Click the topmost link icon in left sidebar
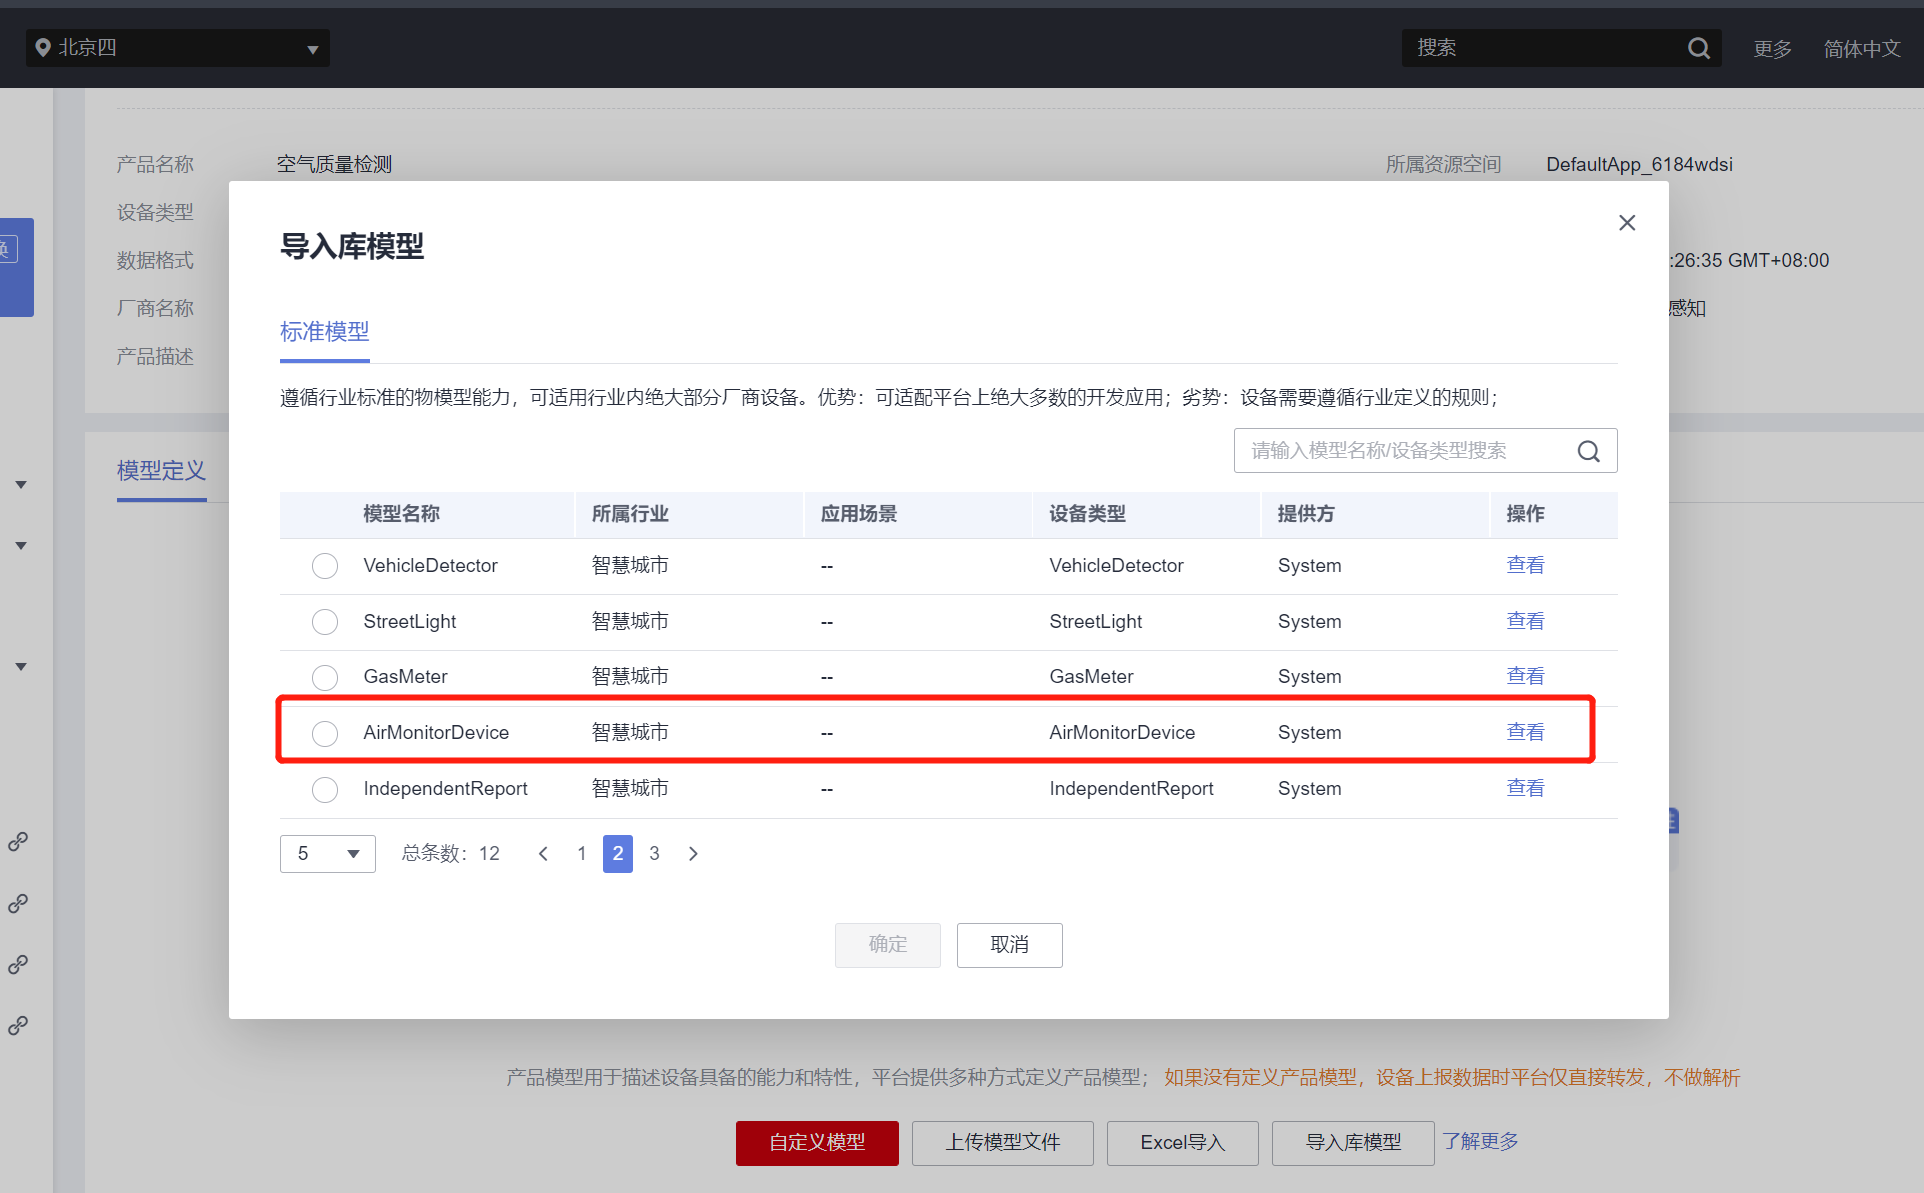The image size is (1924, 1193). tap(18, 842)
